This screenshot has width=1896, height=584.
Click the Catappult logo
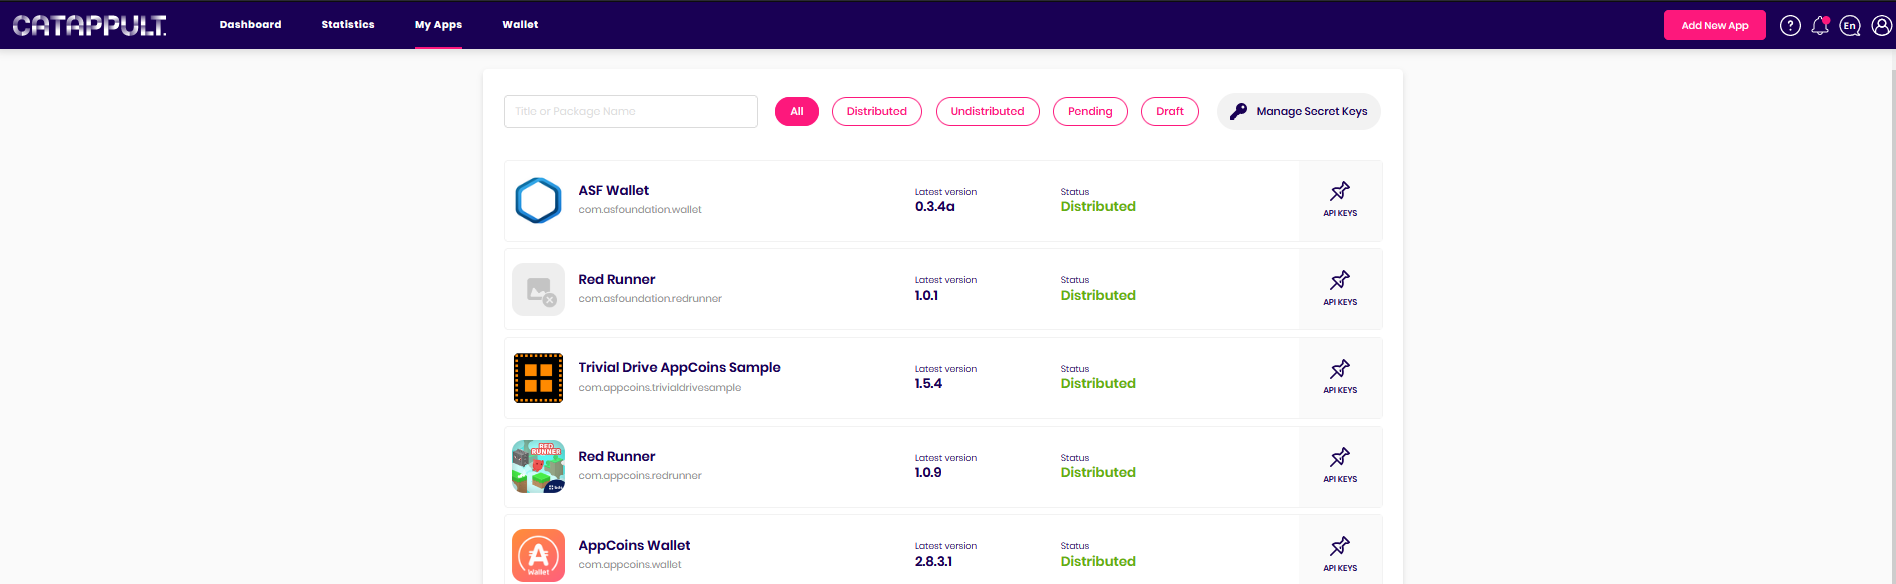click(90, 25)
